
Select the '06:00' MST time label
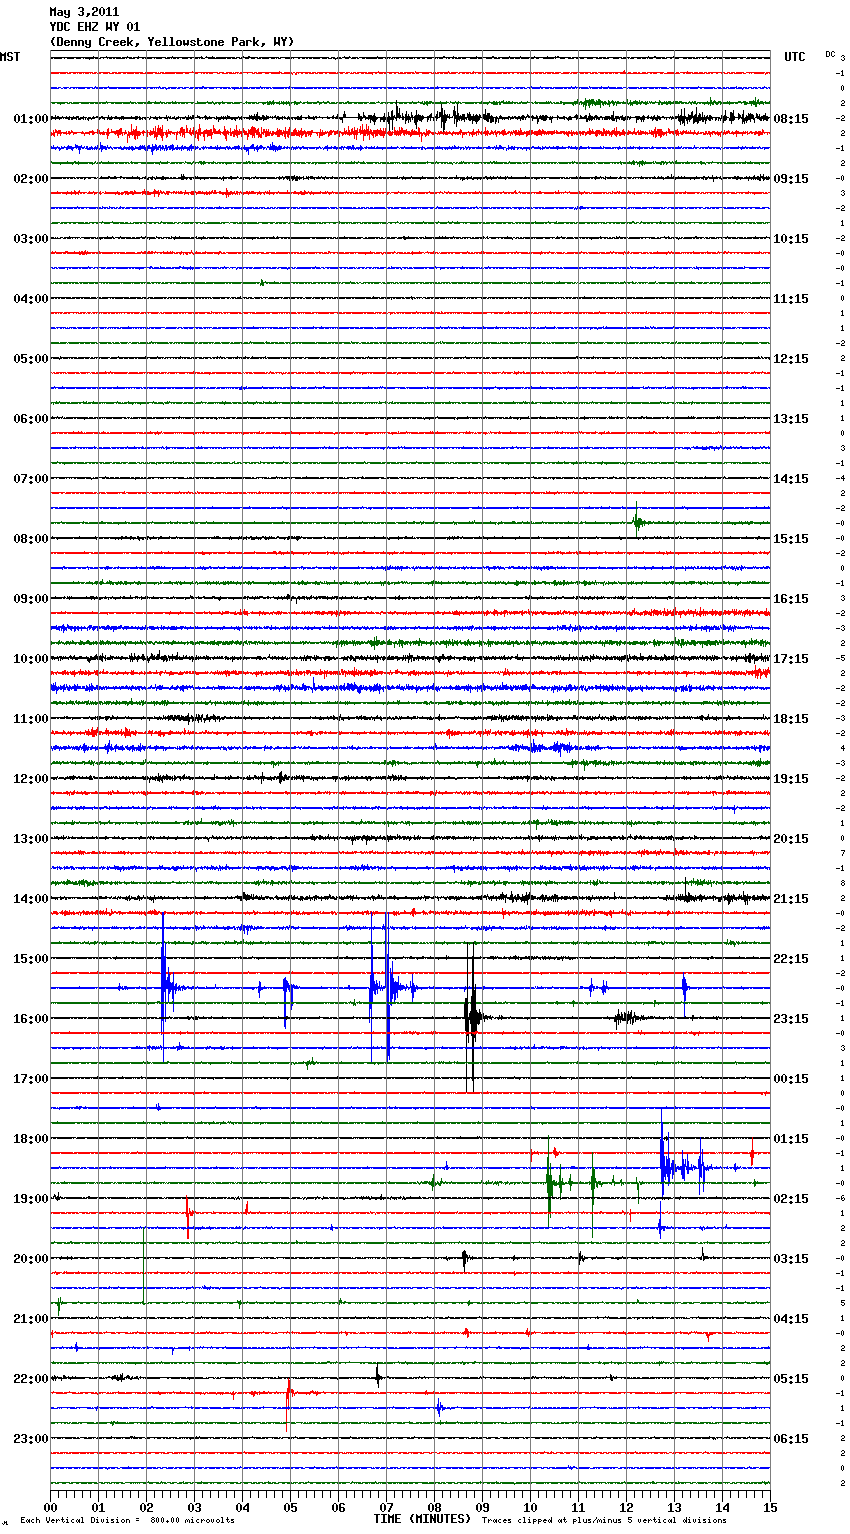click(31, 419)
